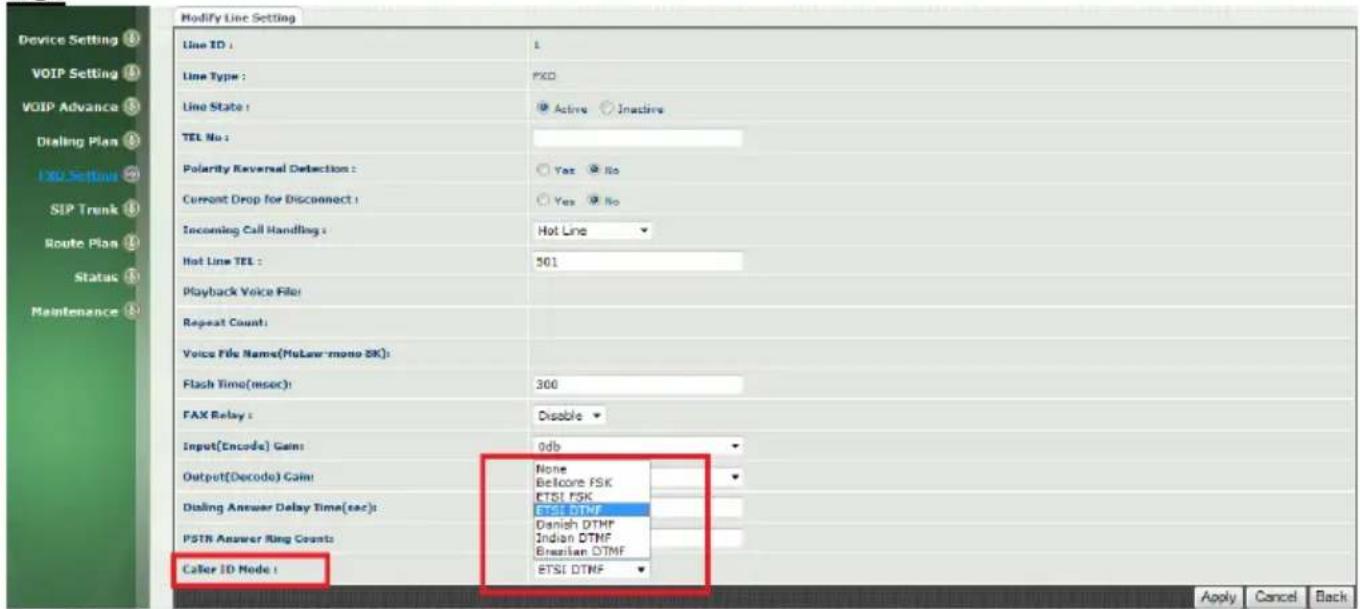Click the TEL No input field

tap(637, 138)
